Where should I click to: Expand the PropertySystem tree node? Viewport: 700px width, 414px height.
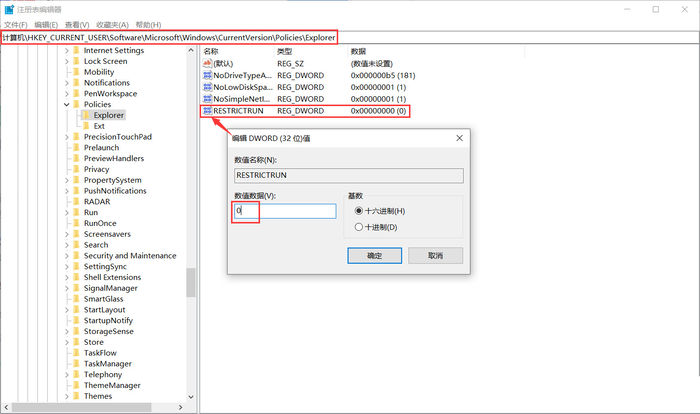(67, 180)
